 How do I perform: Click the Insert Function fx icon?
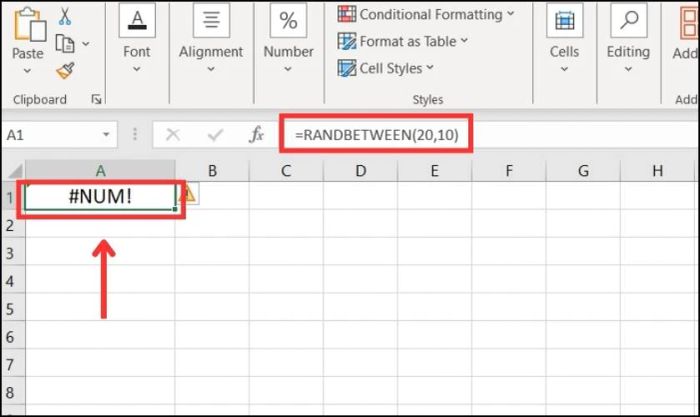click(256, 134)
